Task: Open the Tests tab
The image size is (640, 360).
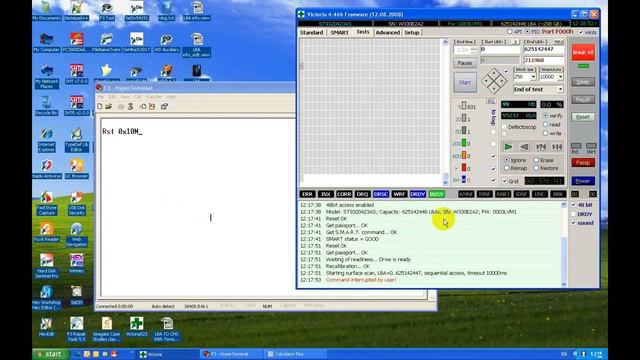Action: pos(362,32)
